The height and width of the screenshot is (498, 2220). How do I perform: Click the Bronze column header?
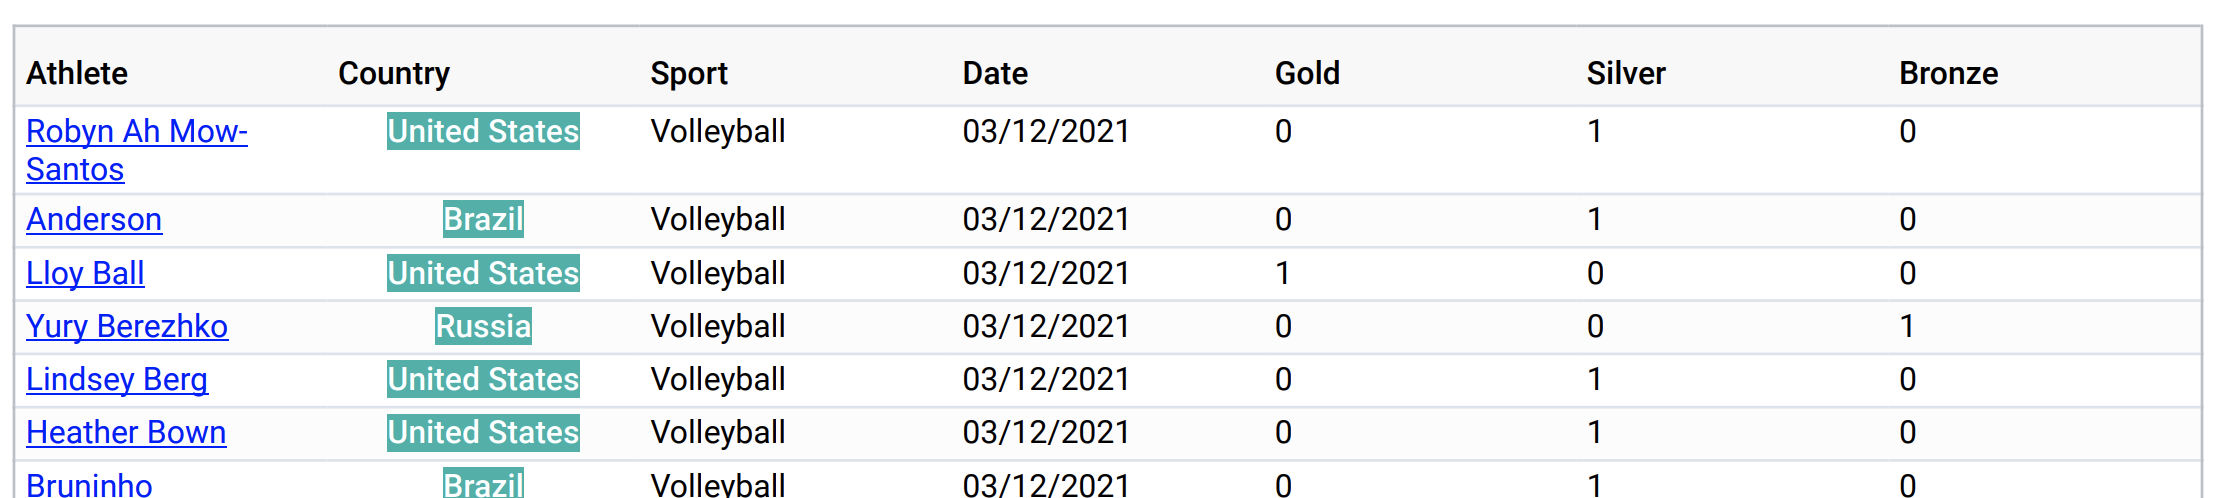[x=1948, y=73]
